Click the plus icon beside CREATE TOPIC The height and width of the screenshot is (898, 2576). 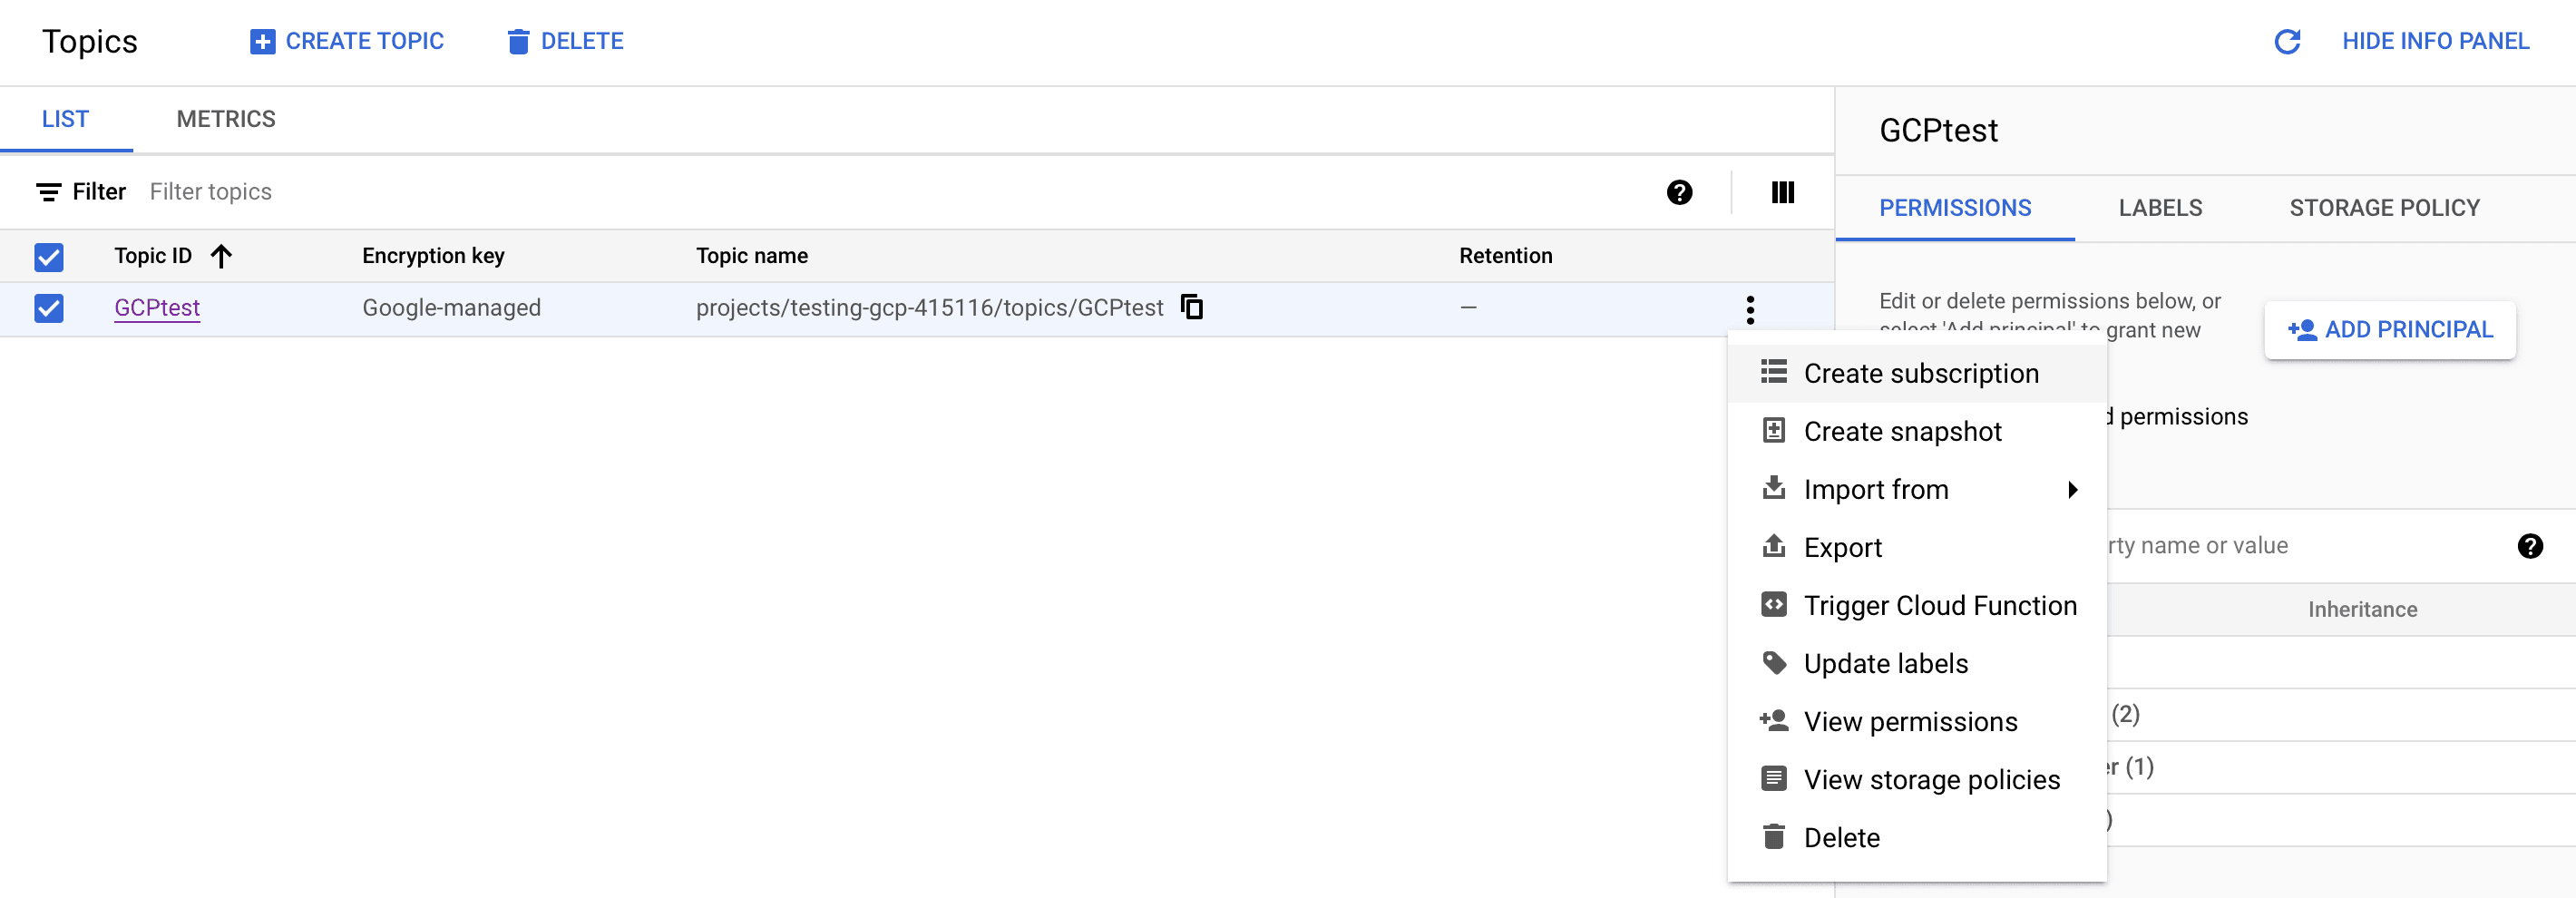(x=261, y=41)
